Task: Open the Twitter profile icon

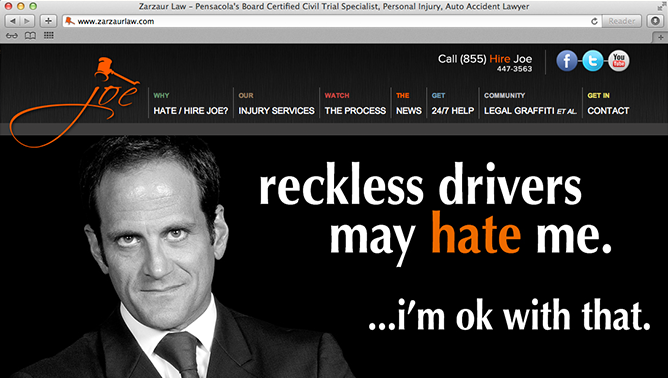Action: pos(593,61)
